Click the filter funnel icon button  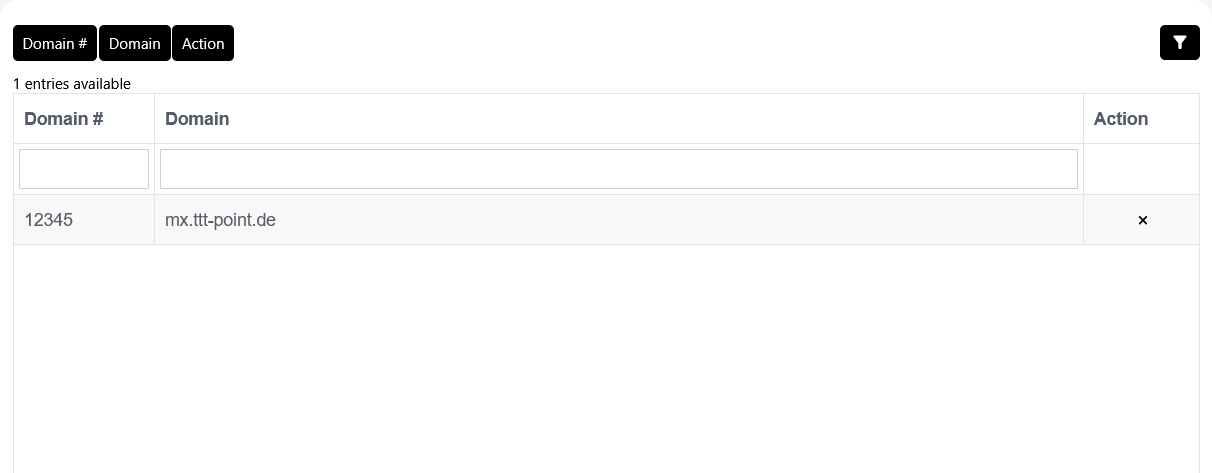pos(1179,43)
